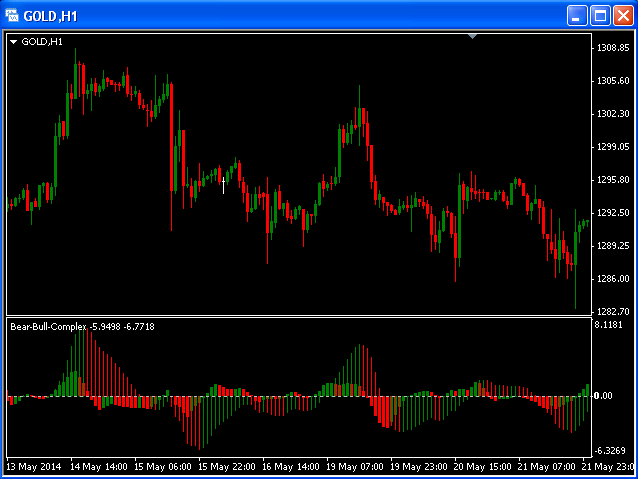Click the GOLD,H1 title bar text
The height and width of the screenshot is (480, 640).
click(x=50, y=16)
